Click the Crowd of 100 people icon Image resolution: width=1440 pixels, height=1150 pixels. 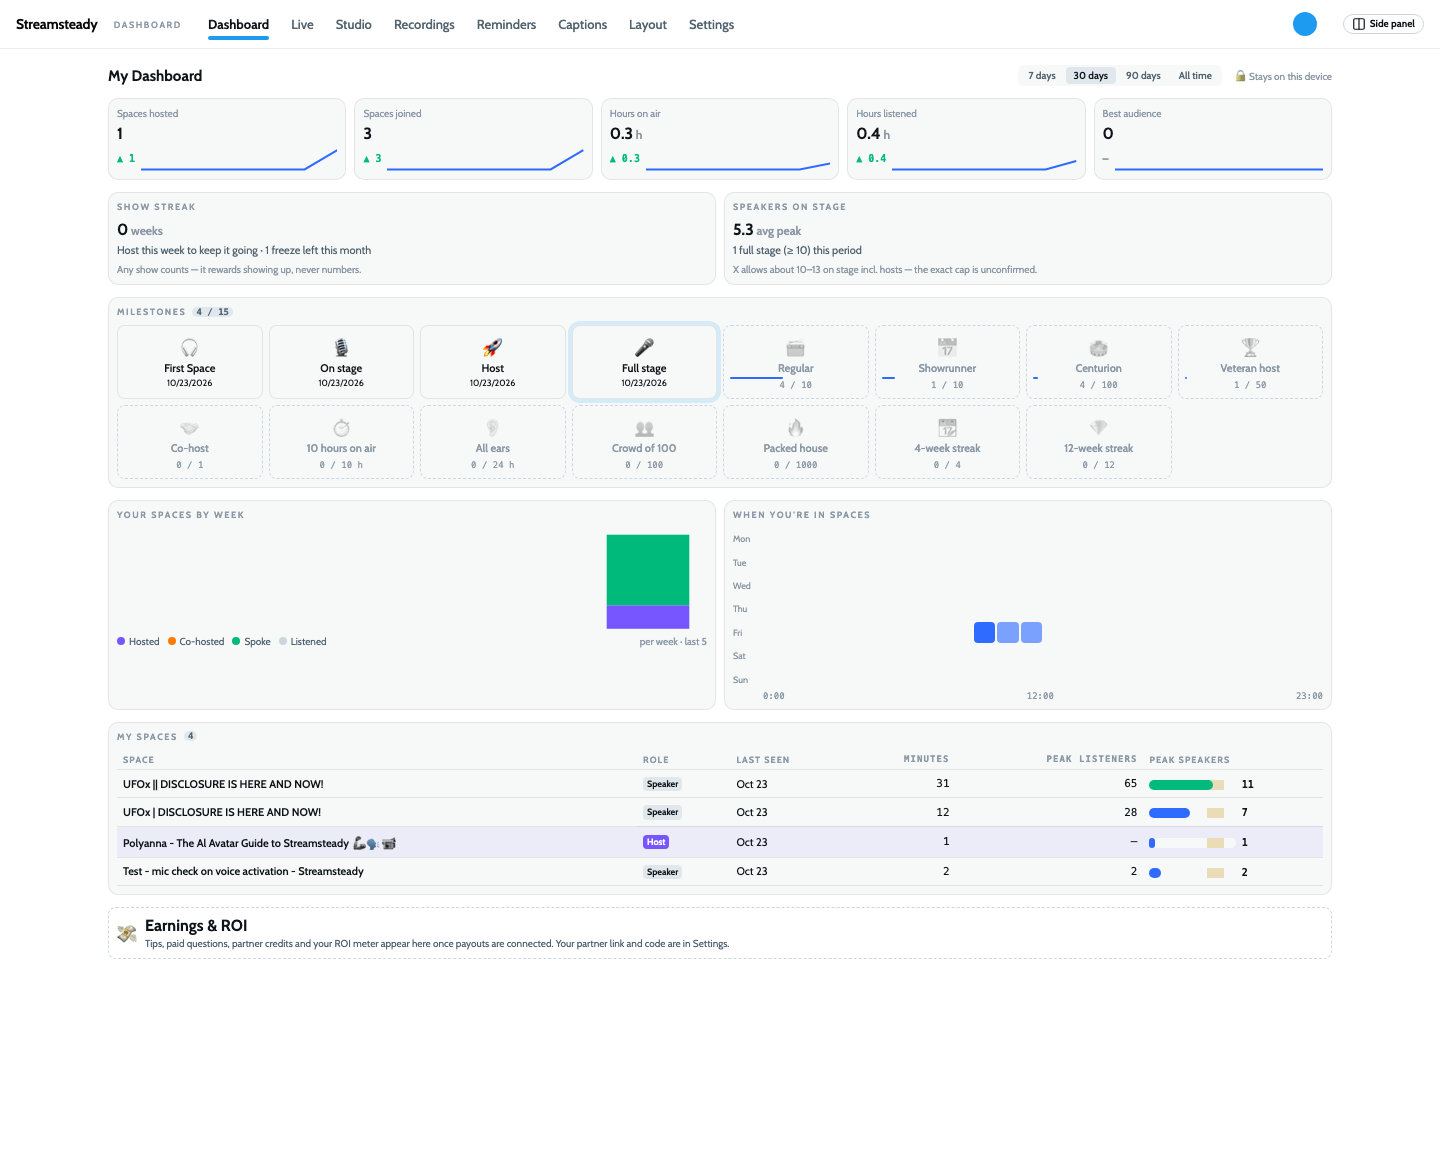(x=644, y=428)
